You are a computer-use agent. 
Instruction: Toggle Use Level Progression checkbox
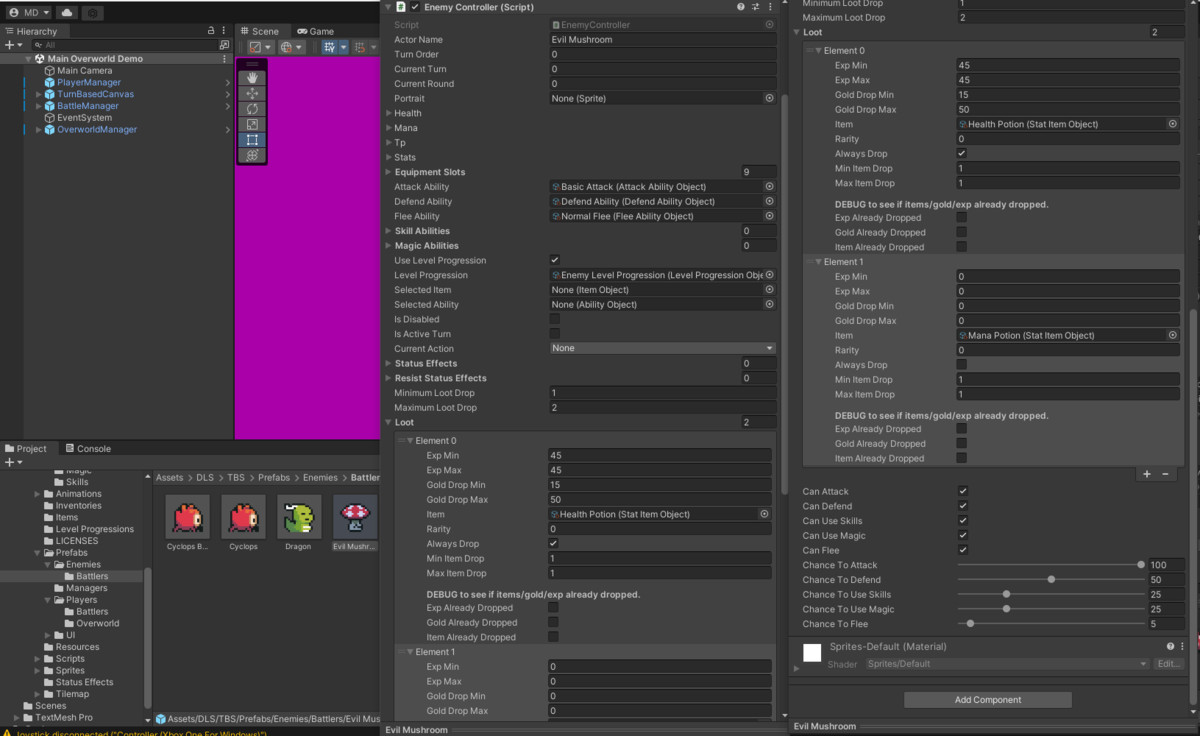(x=554, y=260)
